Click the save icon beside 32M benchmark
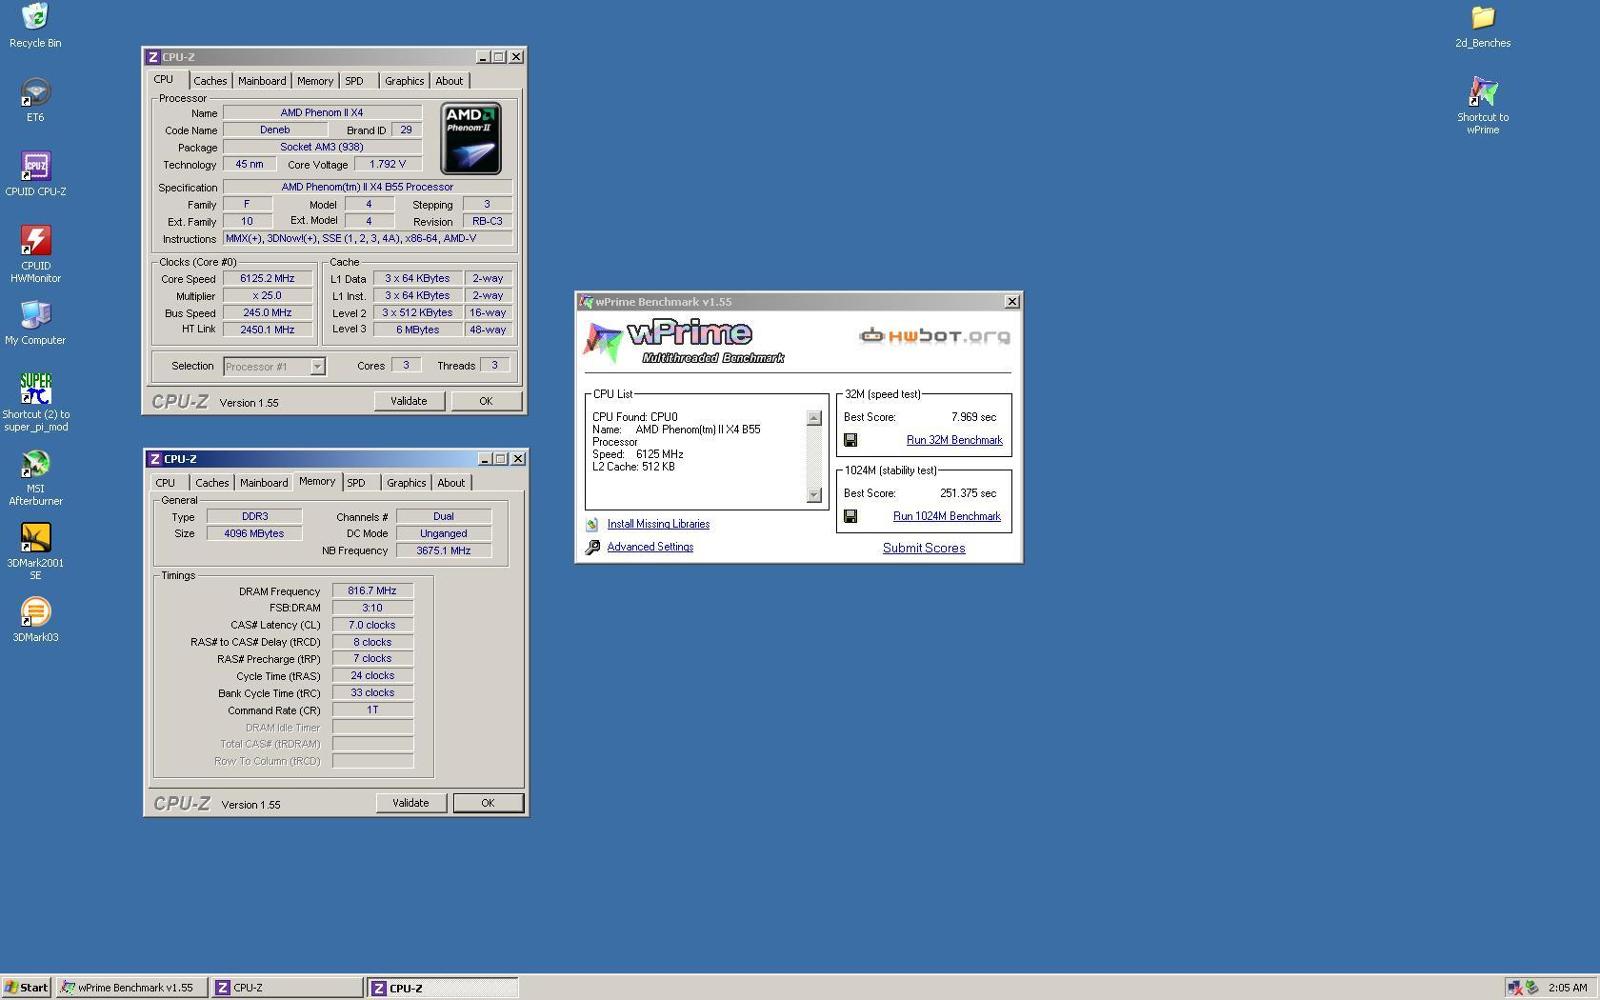The height and width of the screenshot is (1000, 1600). click(x=850, y=440)
